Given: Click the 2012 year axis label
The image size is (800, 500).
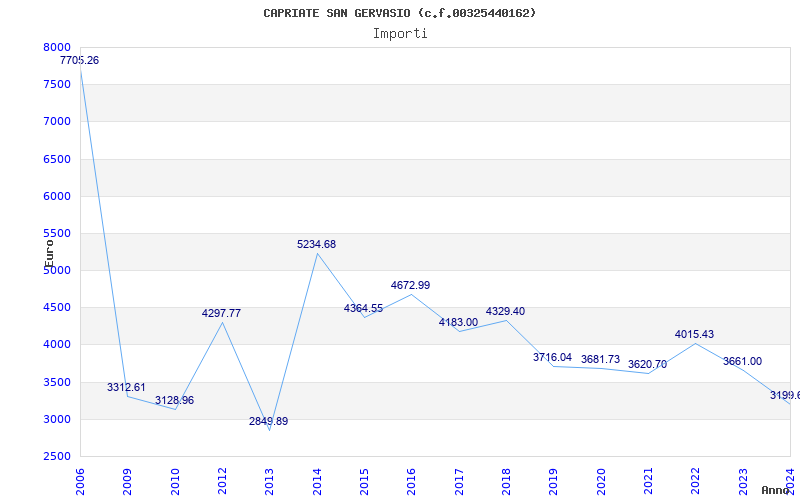Looking at the screenshot, I should click(222, 482).
